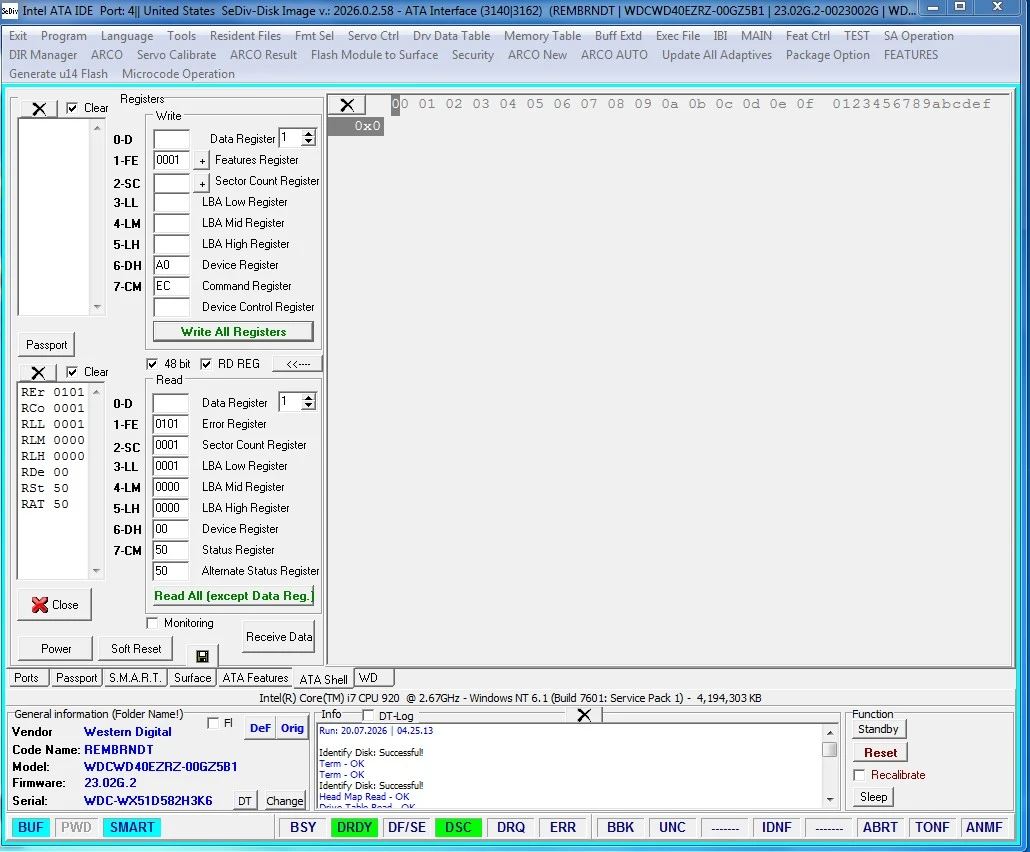
Task: Click the green DRDY status indicator
Action: click(354, 827)
